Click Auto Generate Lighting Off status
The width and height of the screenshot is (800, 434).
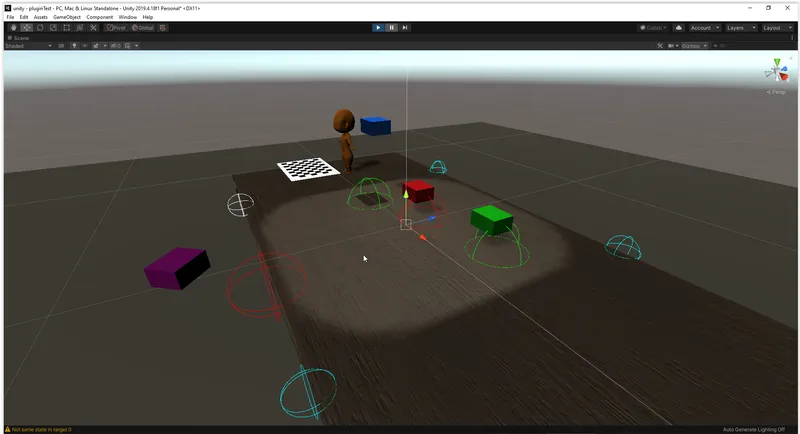tap(754, 429)
